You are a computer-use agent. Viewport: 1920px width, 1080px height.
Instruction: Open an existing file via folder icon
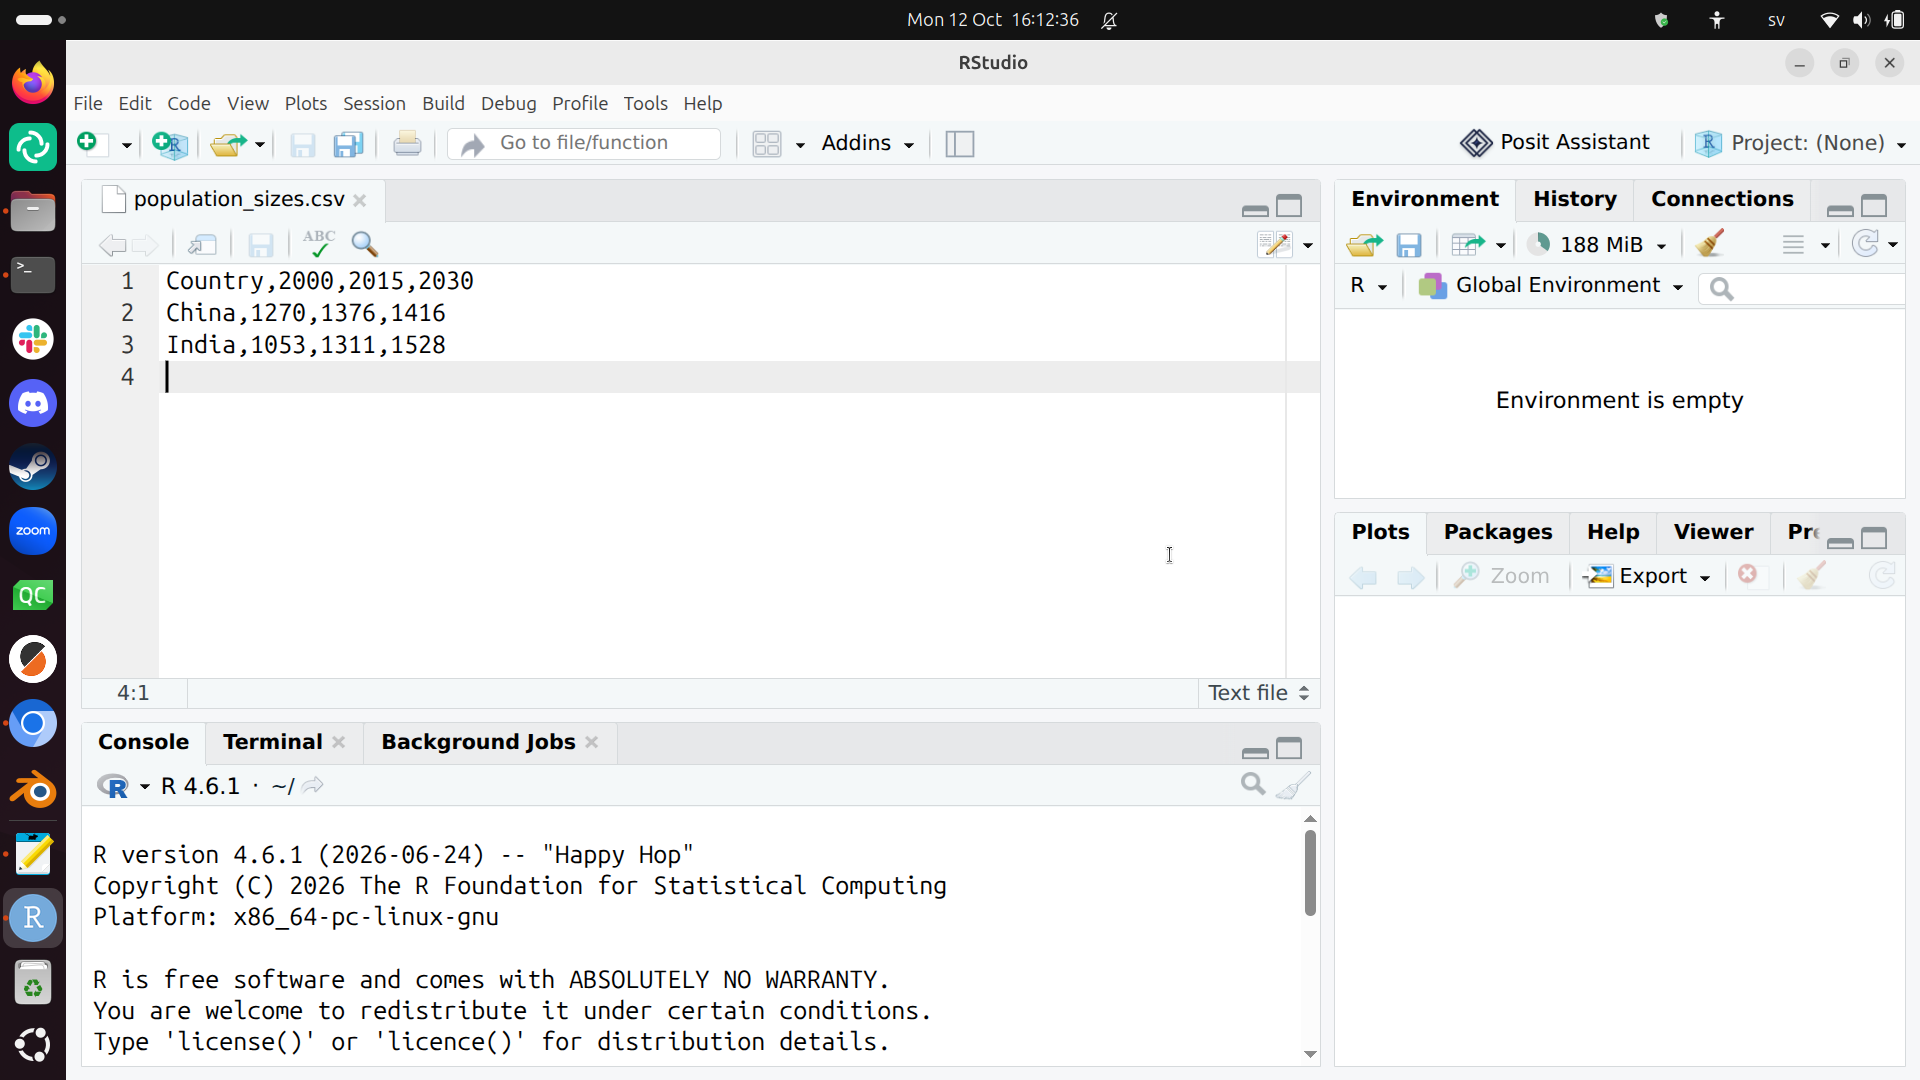228,144
